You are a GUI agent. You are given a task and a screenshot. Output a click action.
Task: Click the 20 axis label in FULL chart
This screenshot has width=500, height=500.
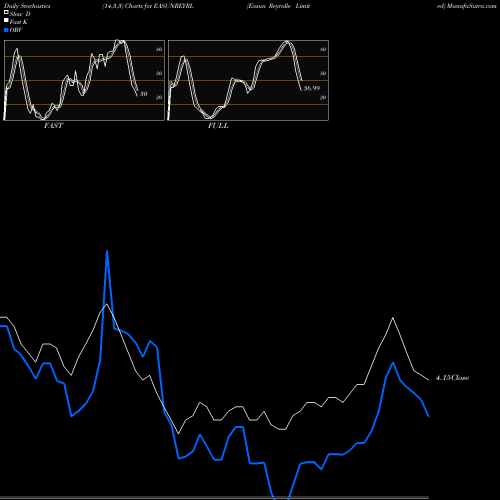(323, 97)
